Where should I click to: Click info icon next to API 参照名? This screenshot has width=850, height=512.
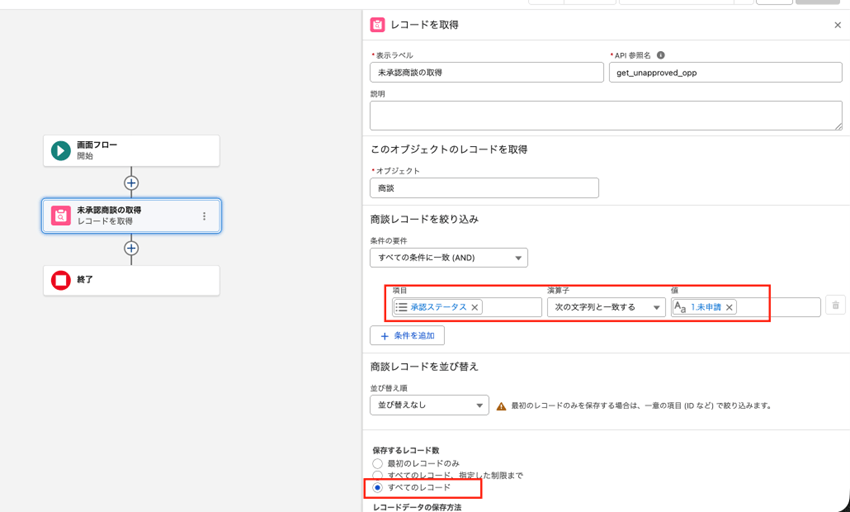point(661,56)
